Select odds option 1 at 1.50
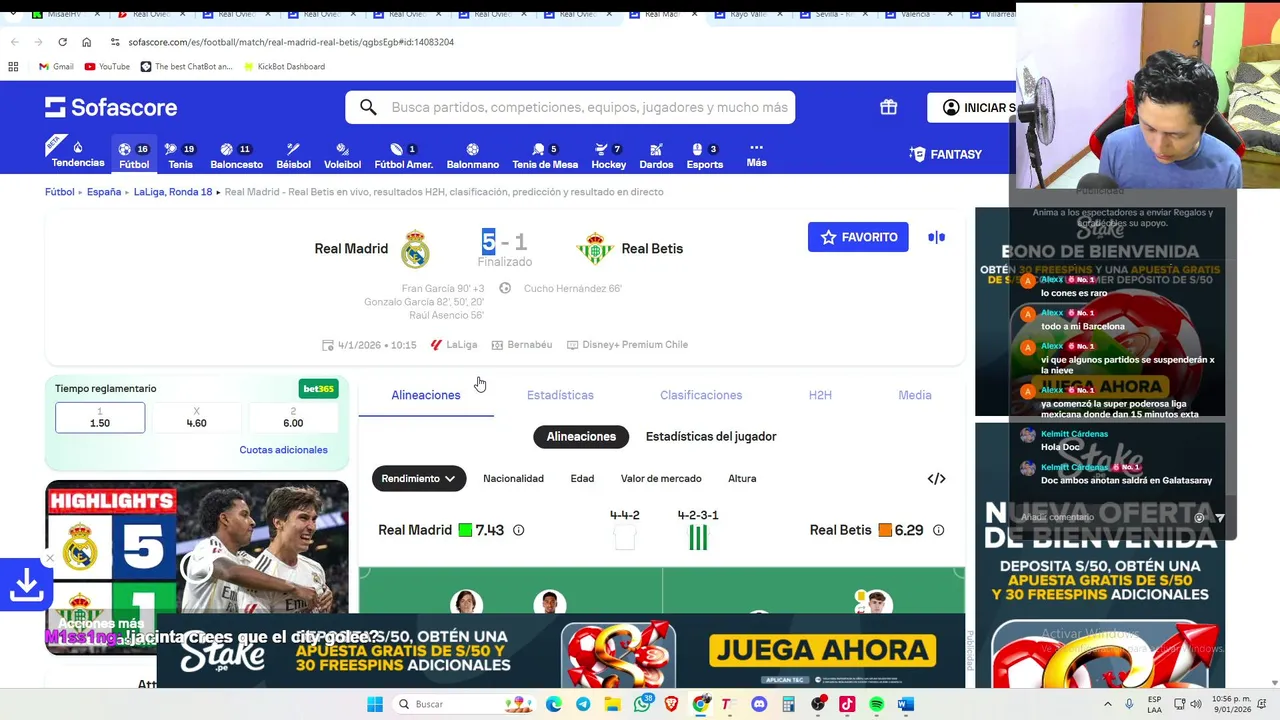1280x720 pixels. [100, 418]
